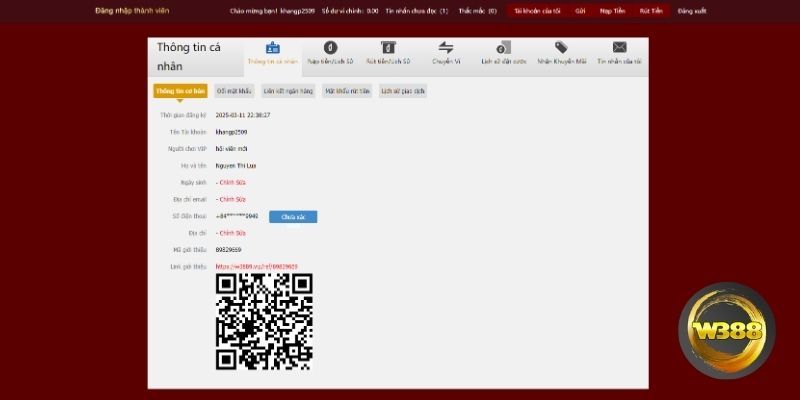The width and height of the screenshot is (800, 400).
Task: Click the Nạp Tiền button in top bar
Action: [x=612, y=11]
